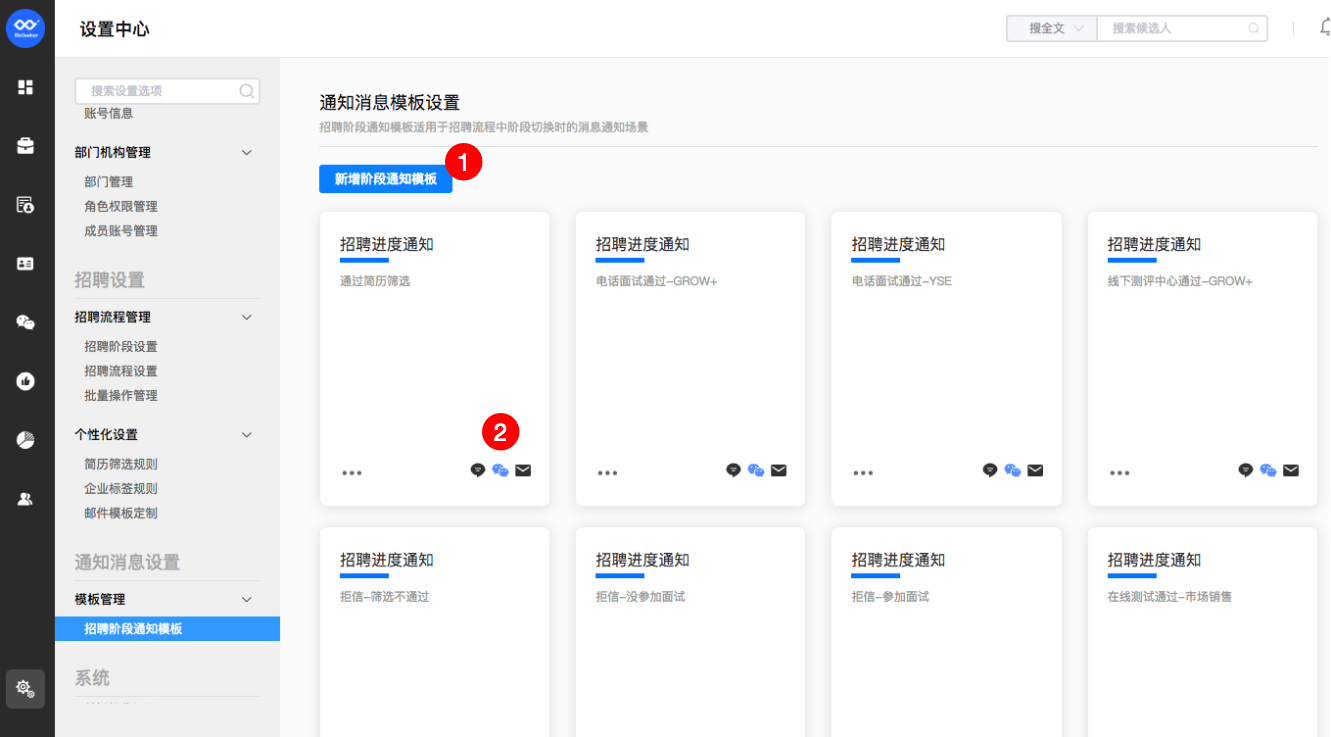Open 简历筛选规则 settings page

121,464
